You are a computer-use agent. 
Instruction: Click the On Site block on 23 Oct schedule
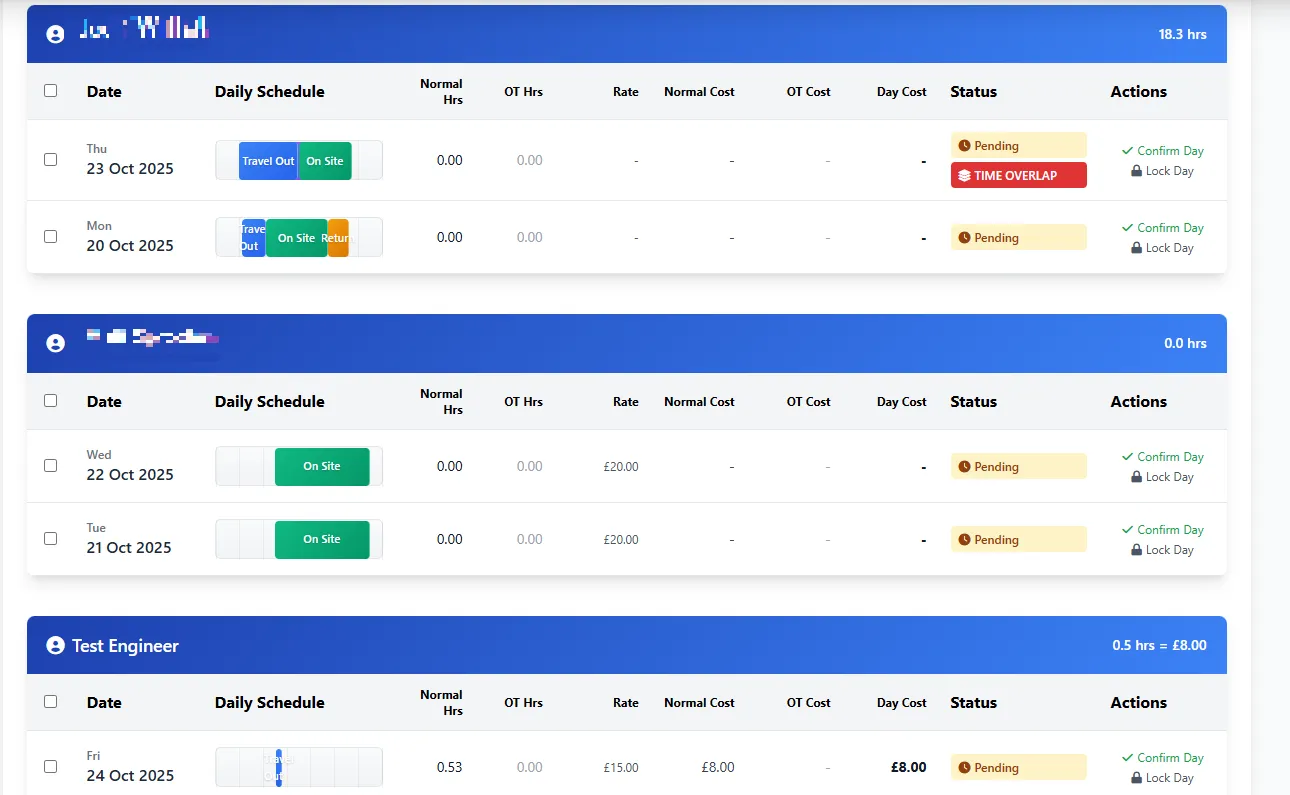pos(325,161)
